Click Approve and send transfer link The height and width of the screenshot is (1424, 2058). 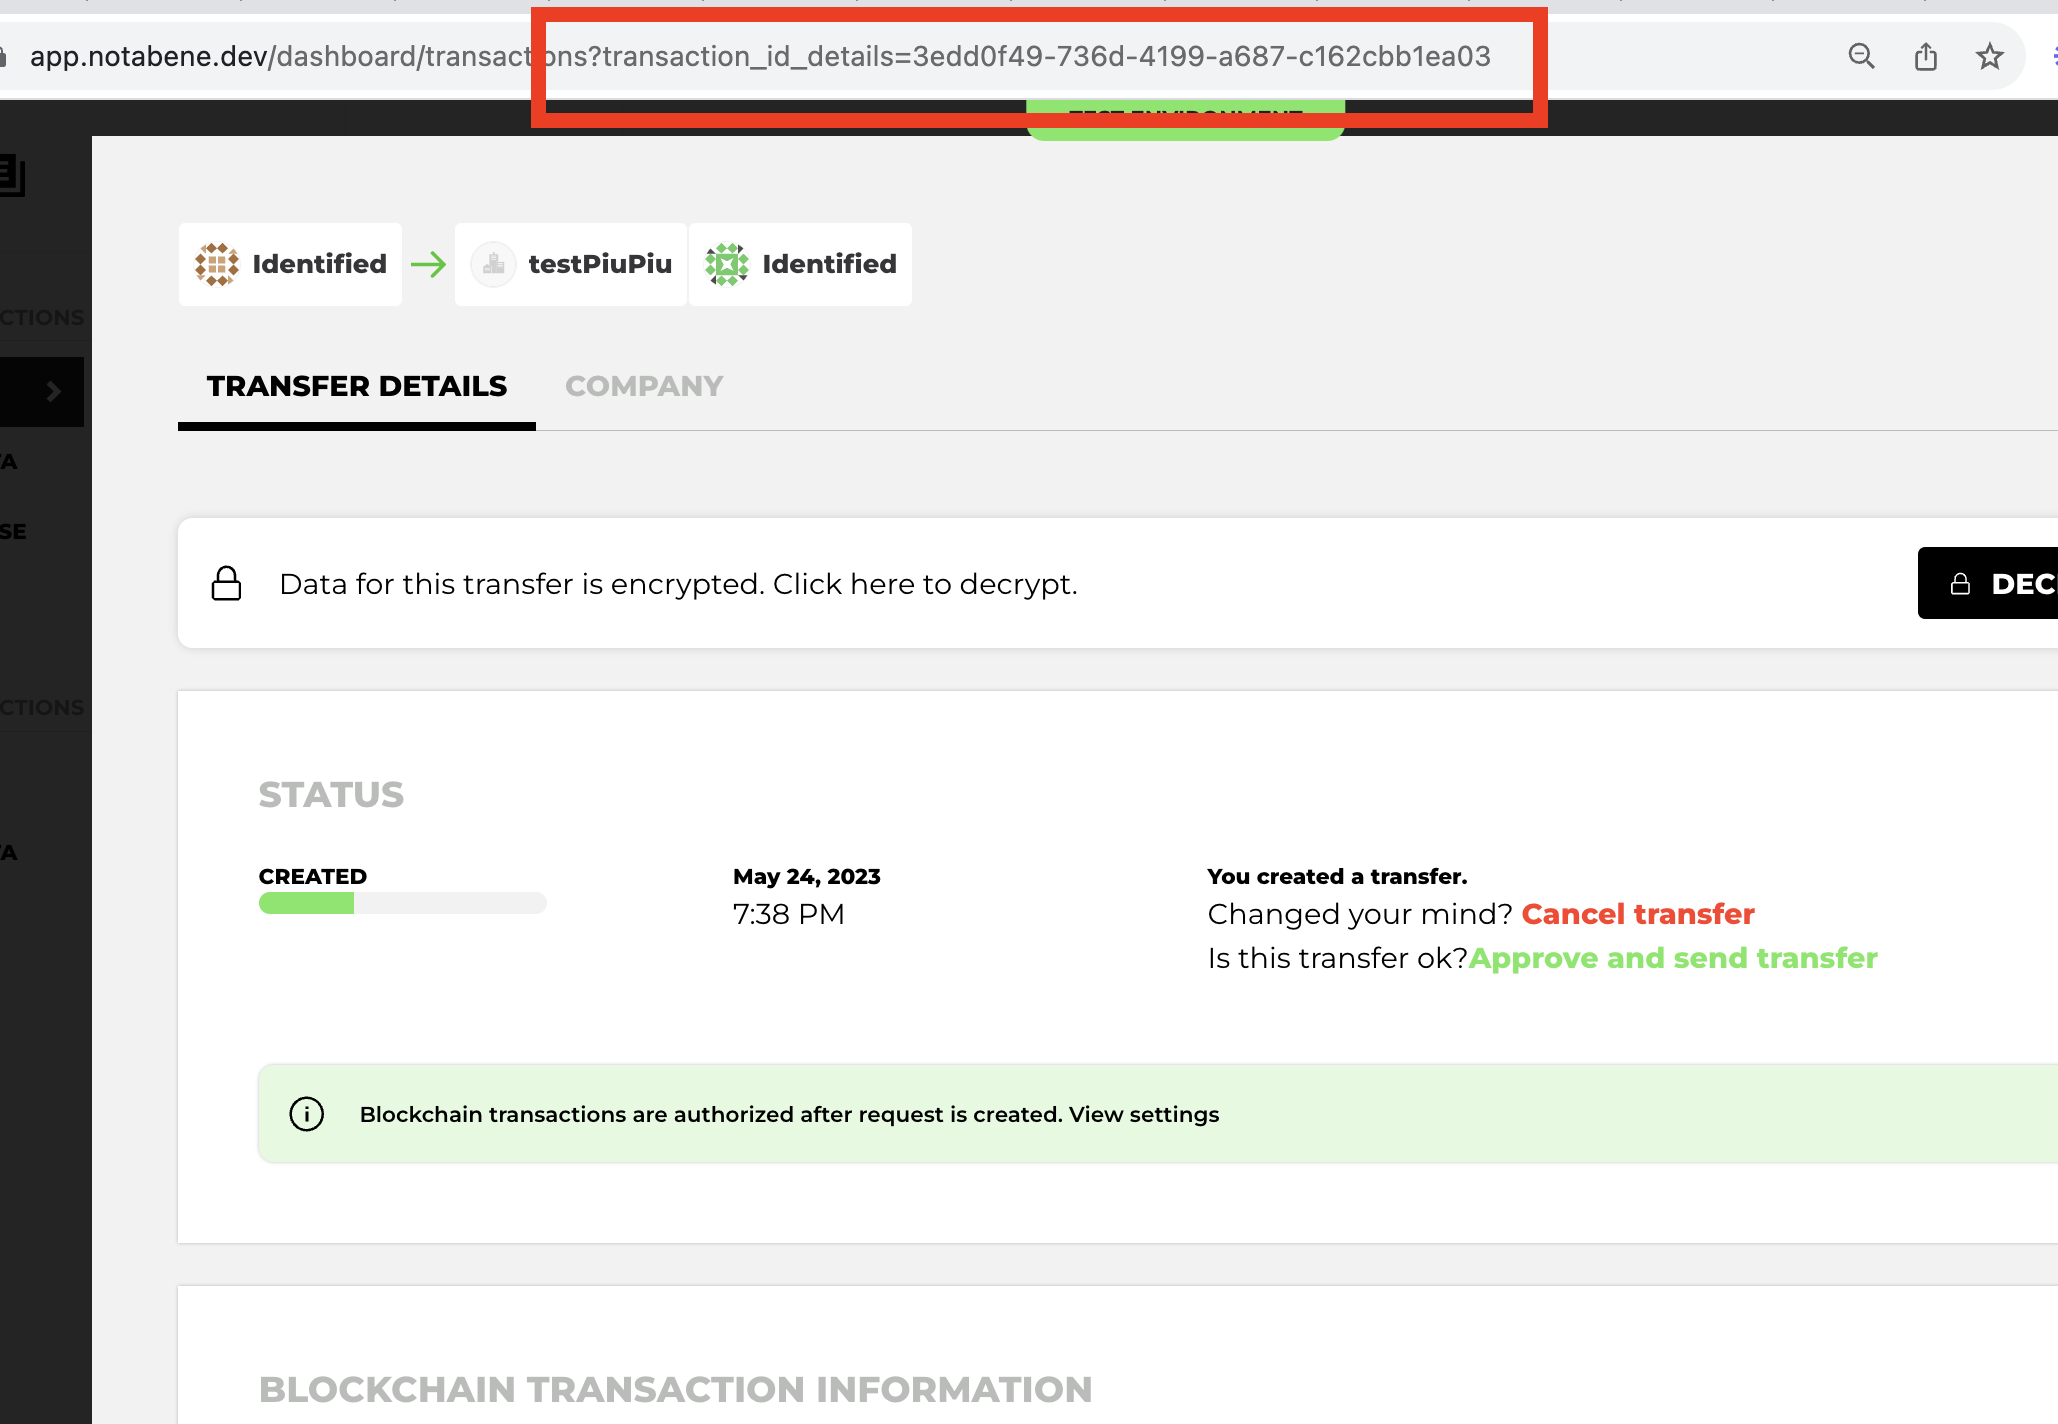[x=1673, y=958]
